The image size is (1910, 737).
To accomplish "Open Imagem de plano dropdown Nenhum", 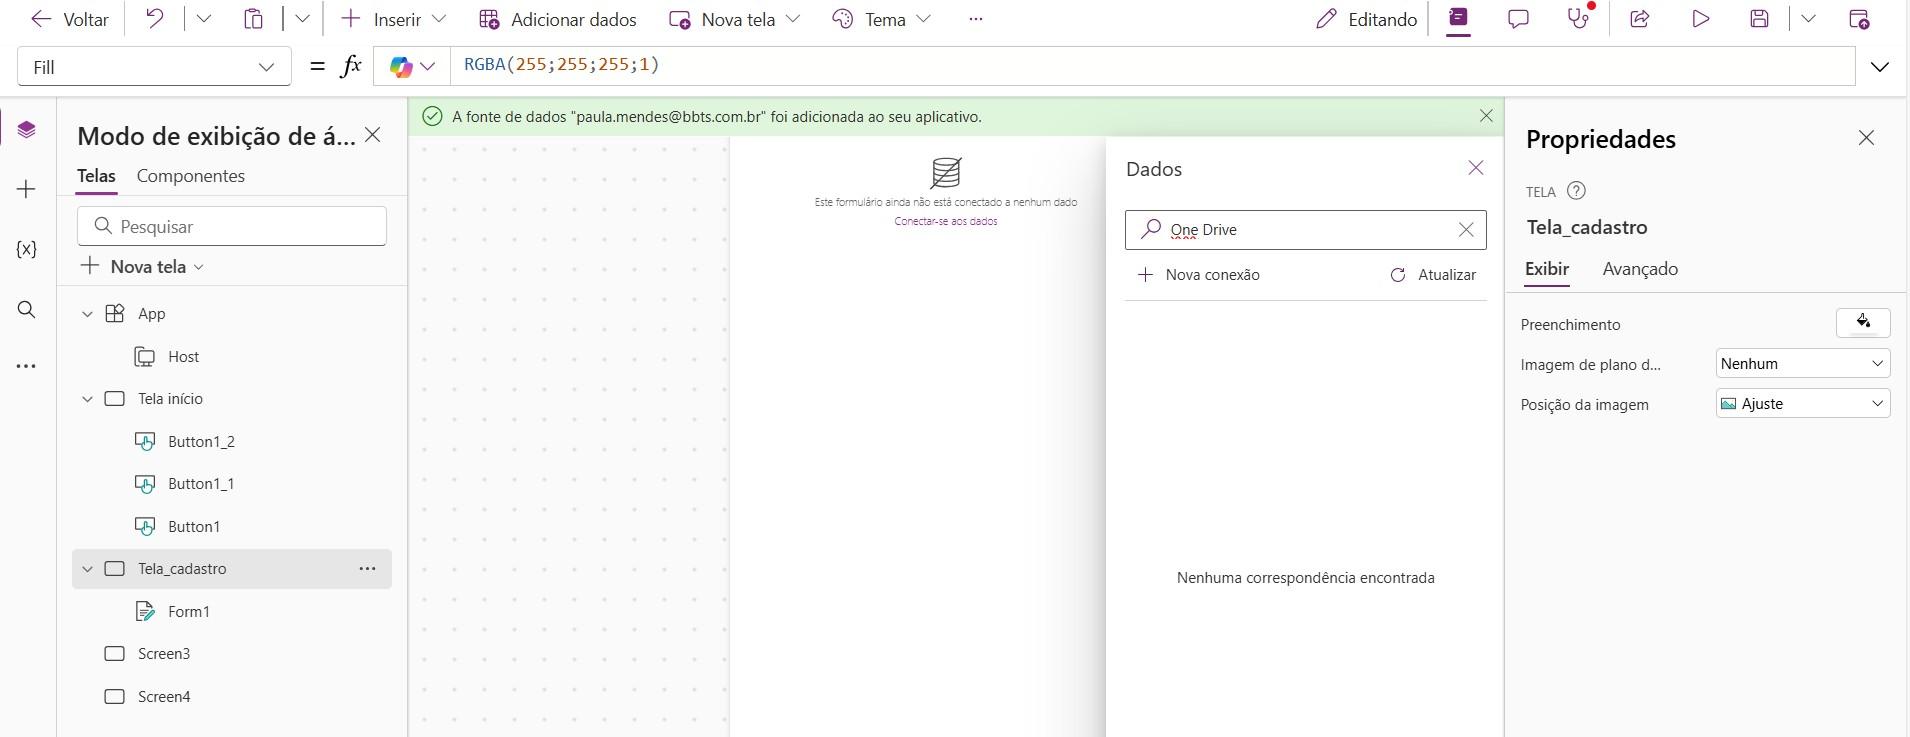I will point(1803,364).
